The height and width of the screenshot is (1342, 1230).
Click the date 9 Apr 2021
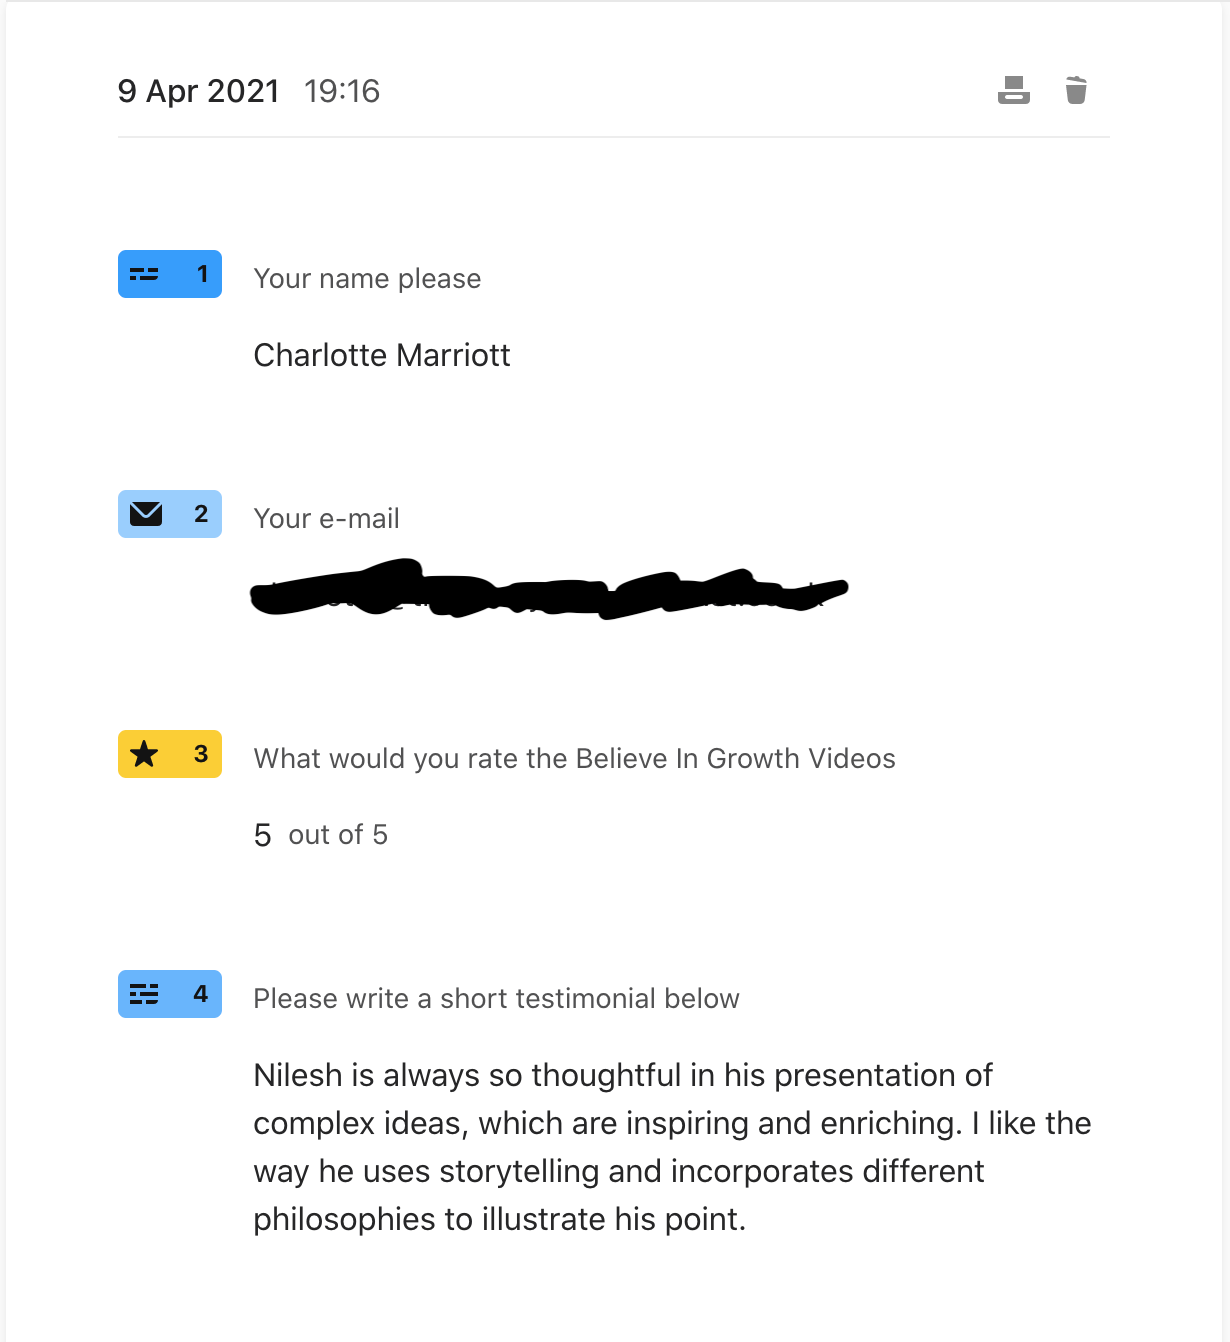199,91
